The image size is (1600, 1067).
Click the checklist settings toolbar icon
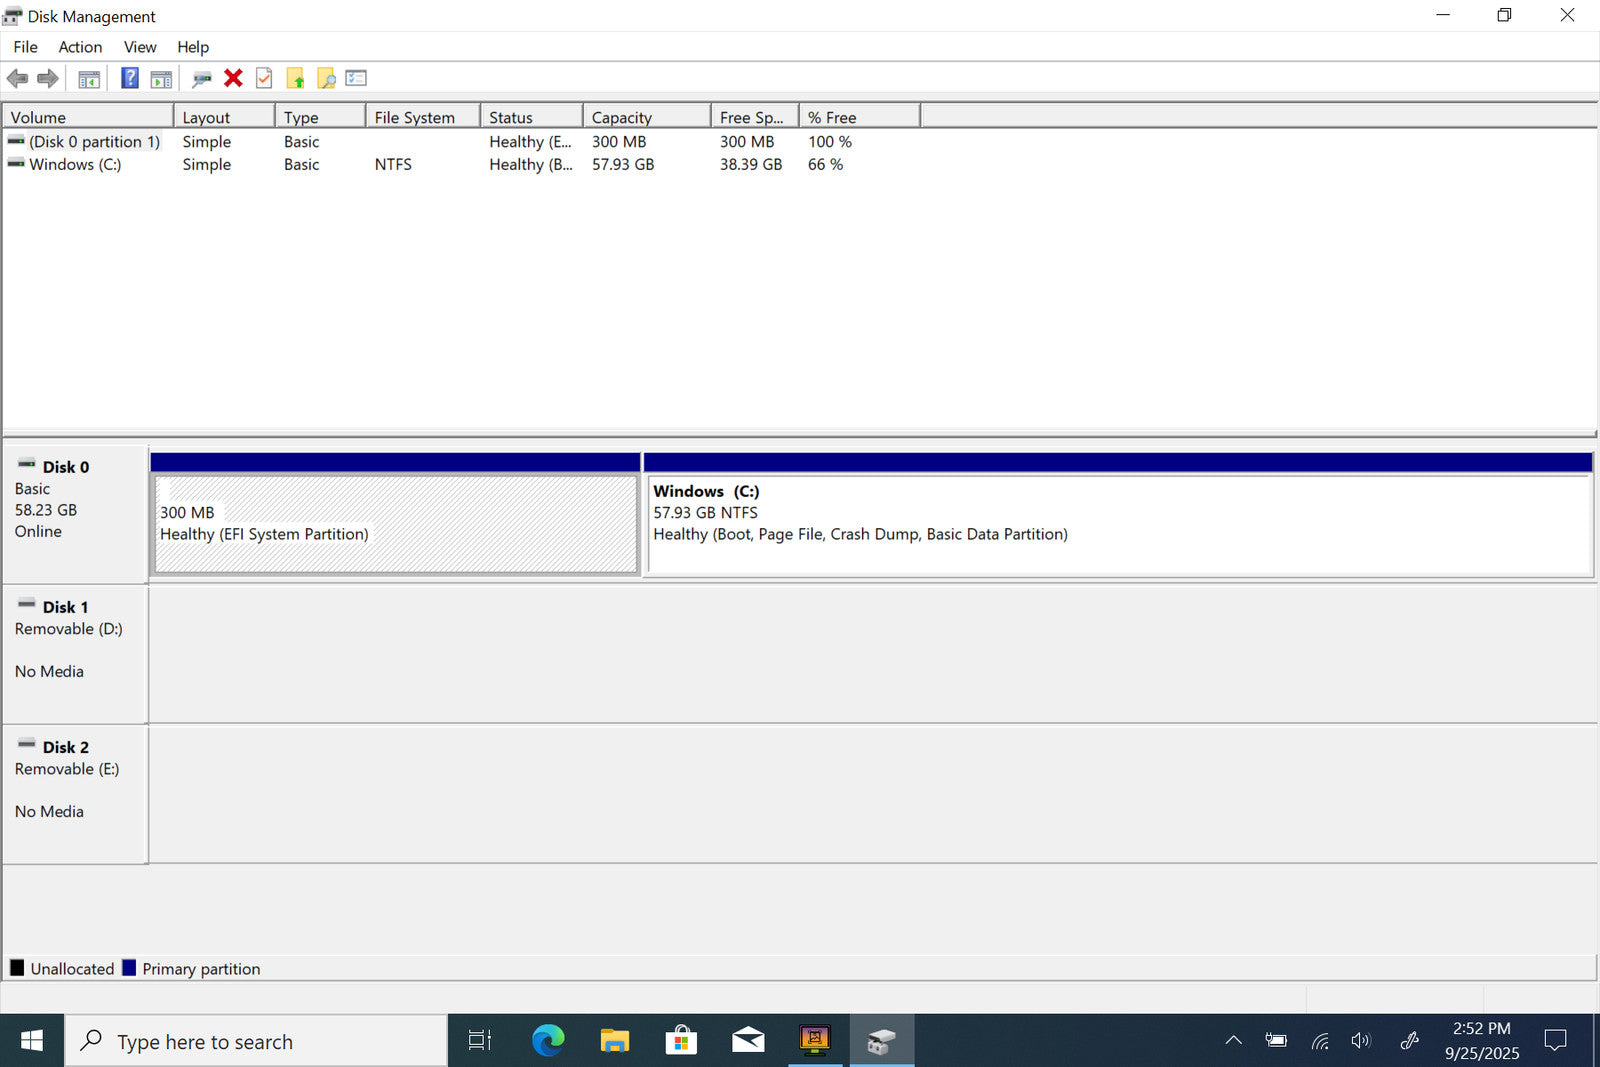[356, 78]
